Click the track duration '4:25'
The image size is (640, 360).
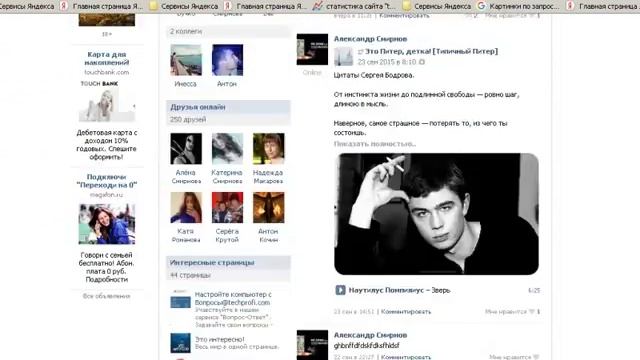pyautogui.click(x=534, y=291)
